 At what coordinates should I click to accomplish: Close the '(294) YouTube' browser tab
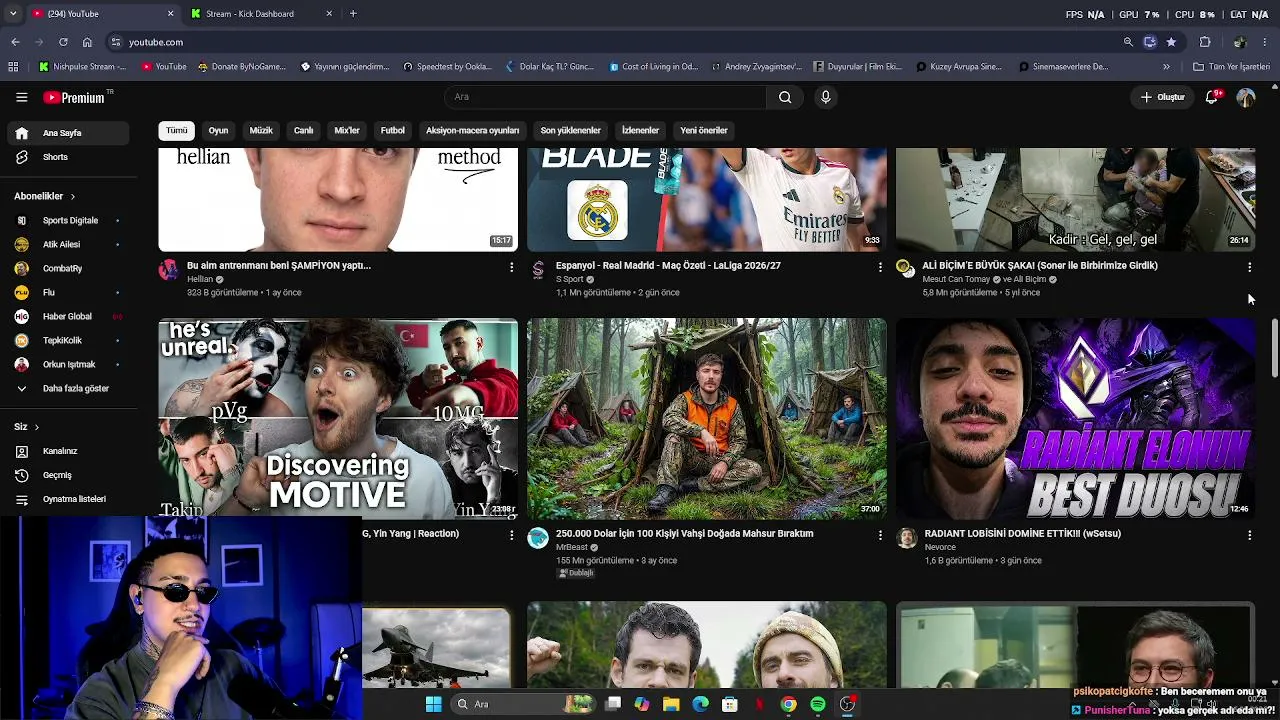tap(170, 14)
